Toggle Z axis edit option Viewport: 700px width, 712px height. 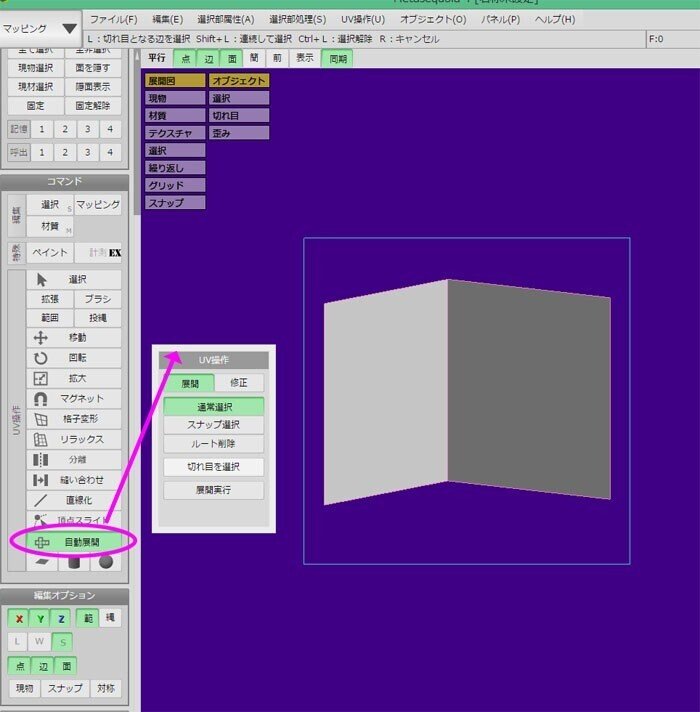click(61, 618)
